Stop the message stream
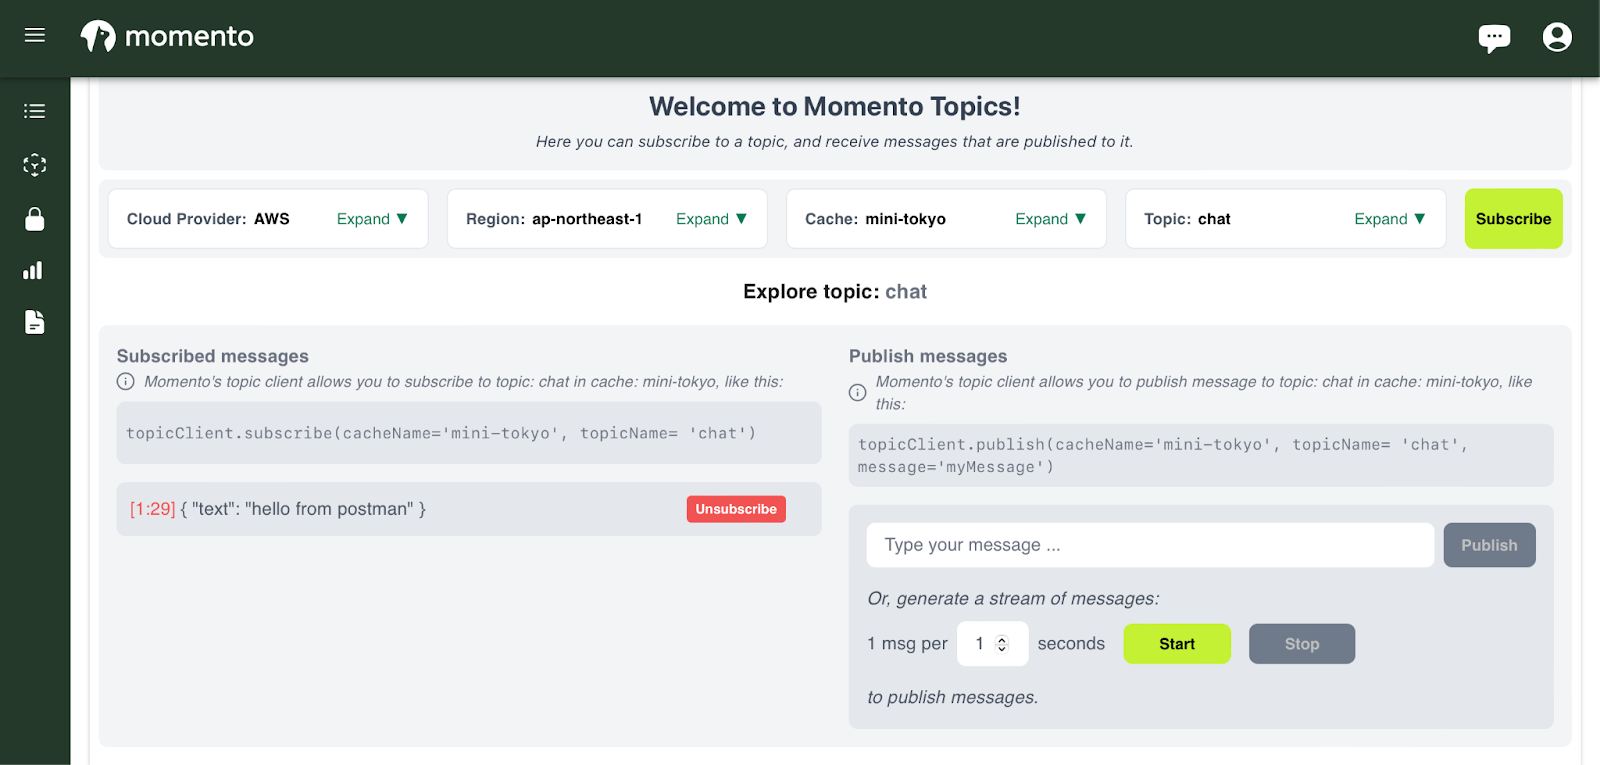Image resolution: width=1600 pixels, height=765 pixels. coord(1302,644)
